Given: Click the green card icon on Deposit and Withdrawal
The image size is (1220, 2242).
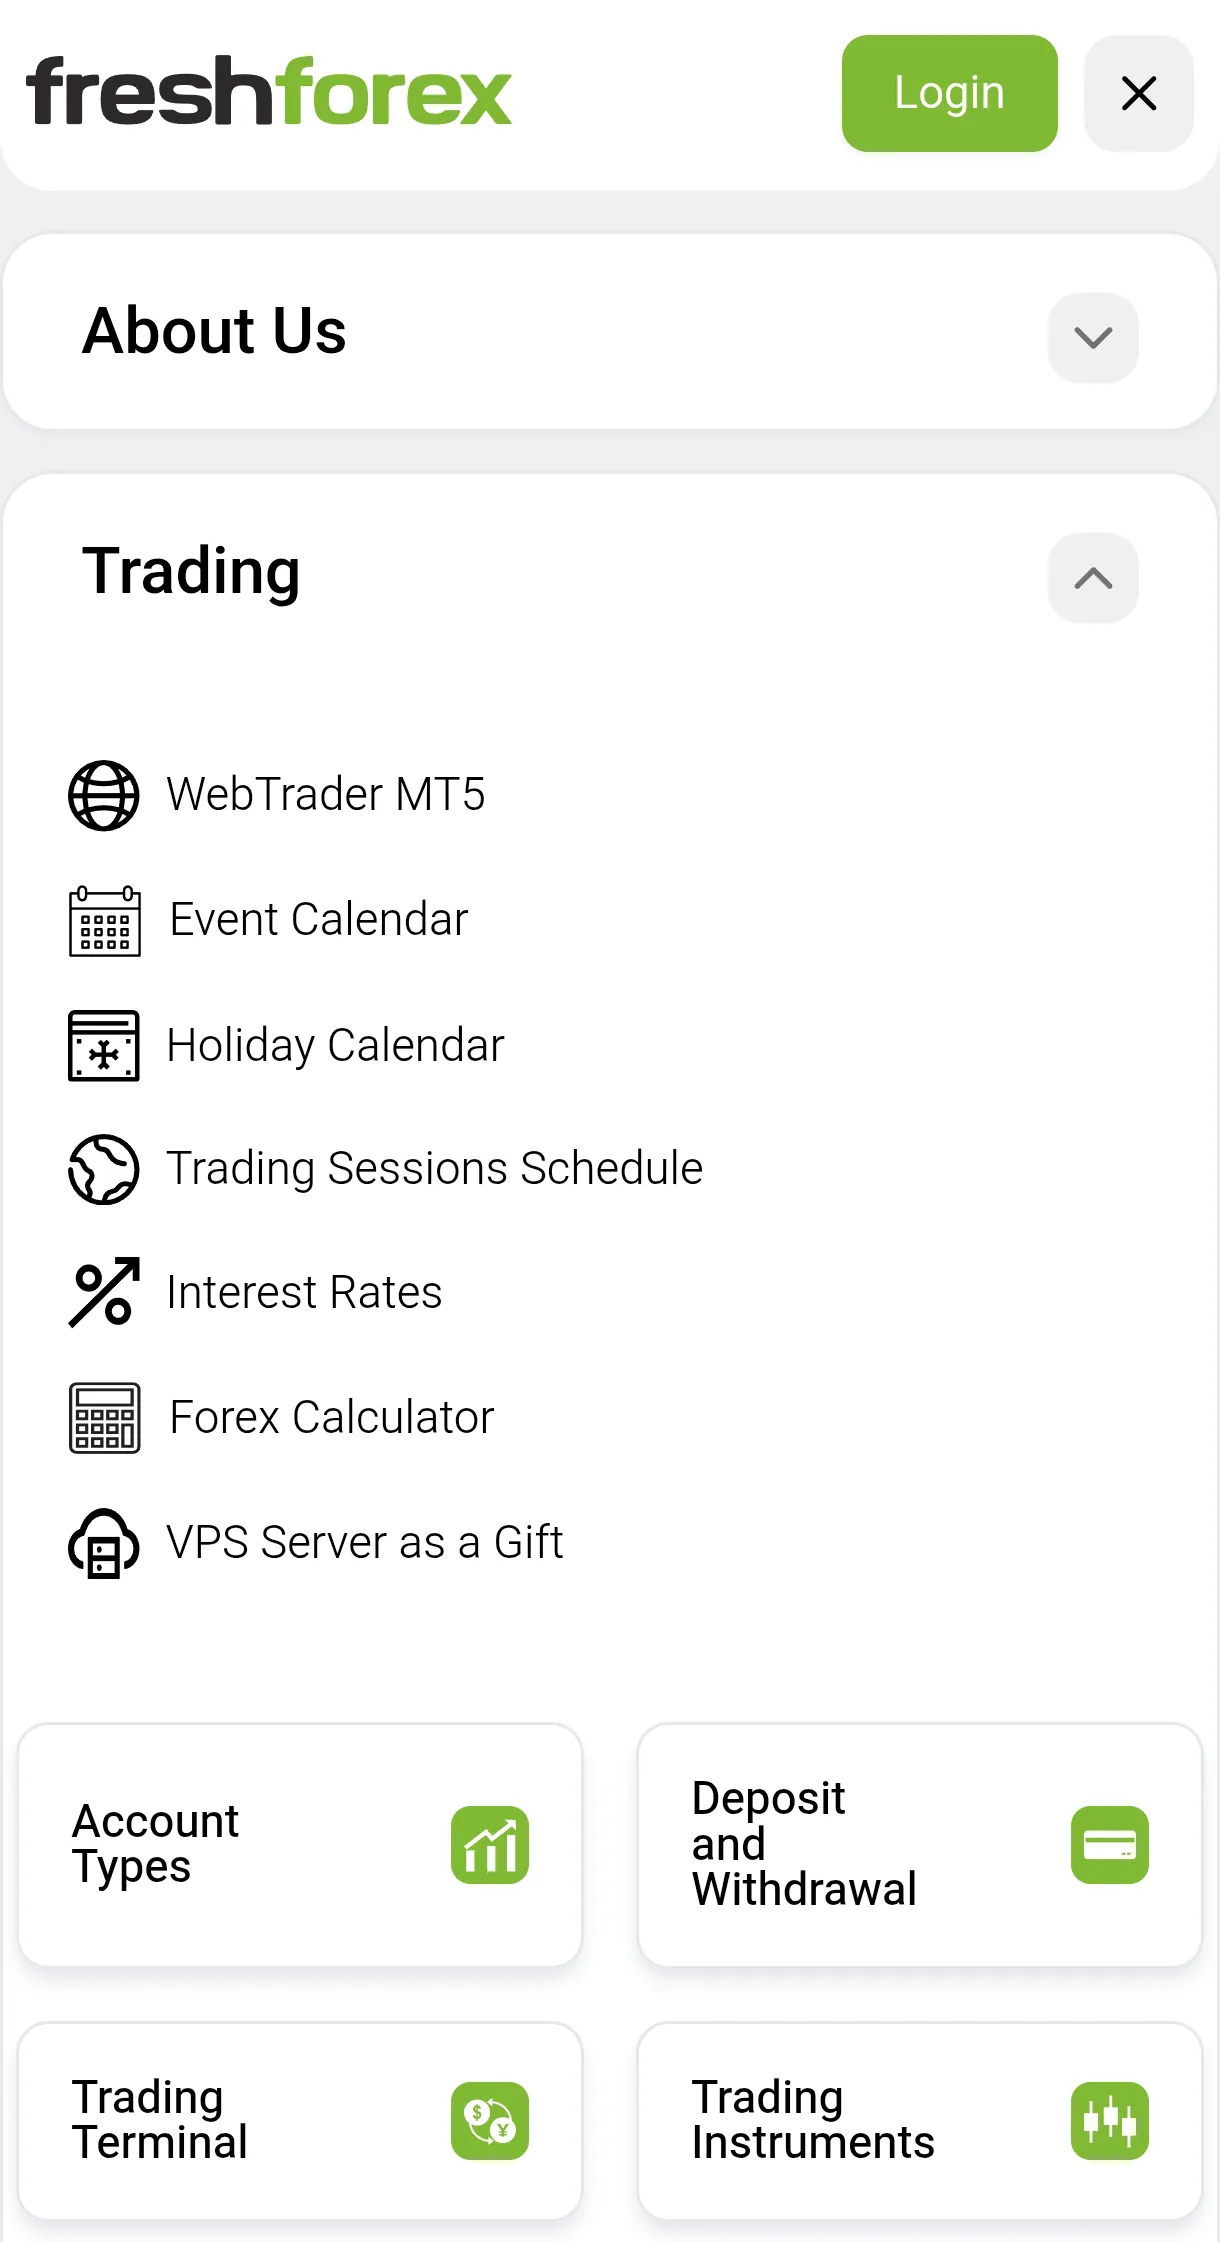Looking at the screenshot, I should tap(1110, 1845).
